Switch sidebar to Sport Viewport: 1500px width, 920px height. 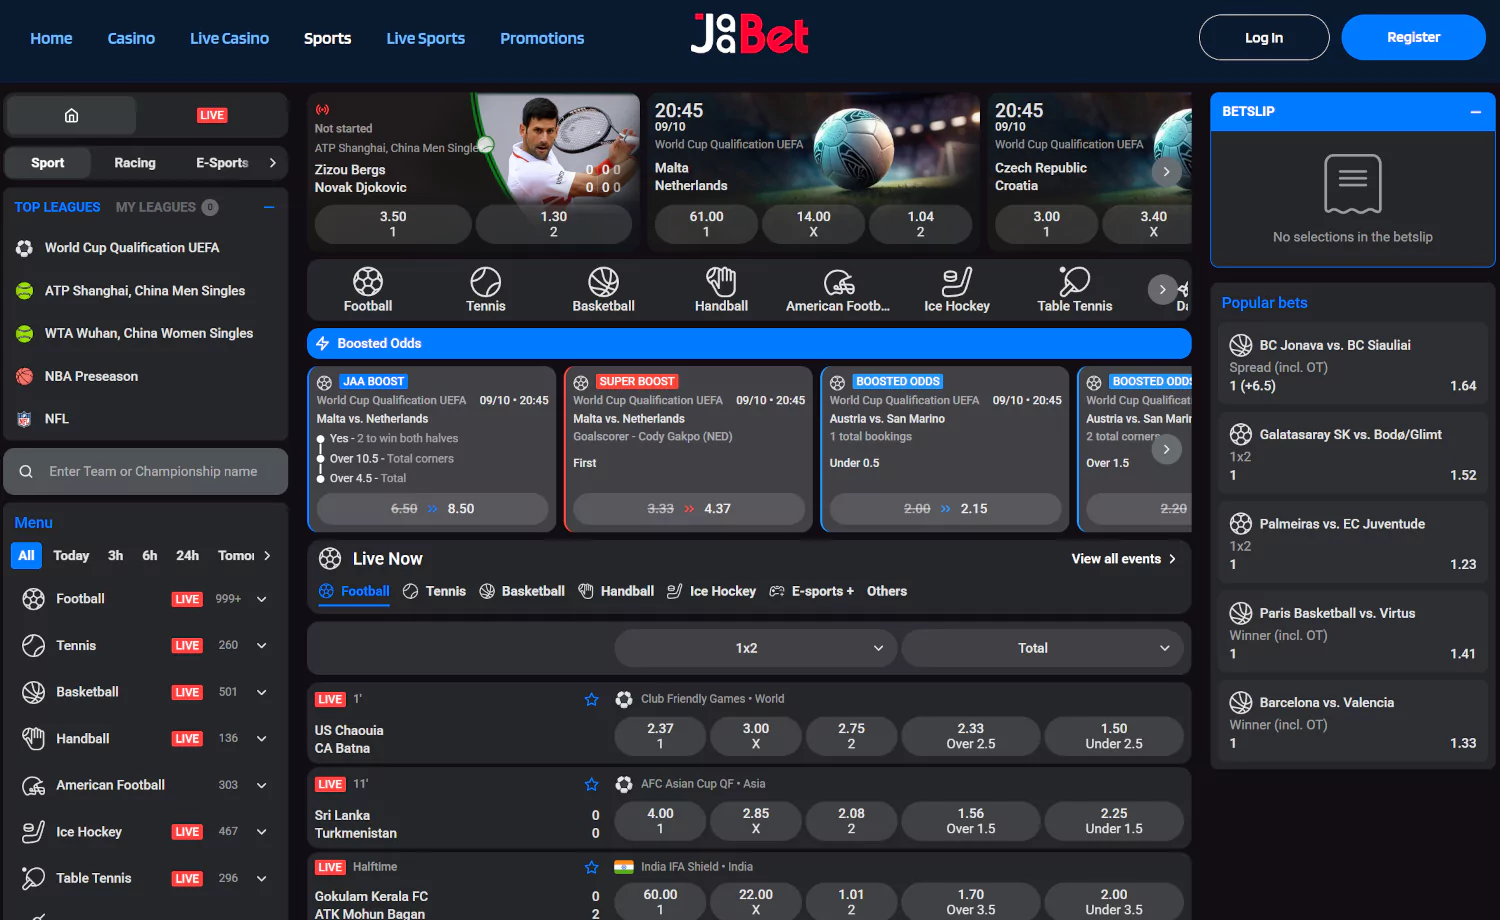[x=47, y=163]
